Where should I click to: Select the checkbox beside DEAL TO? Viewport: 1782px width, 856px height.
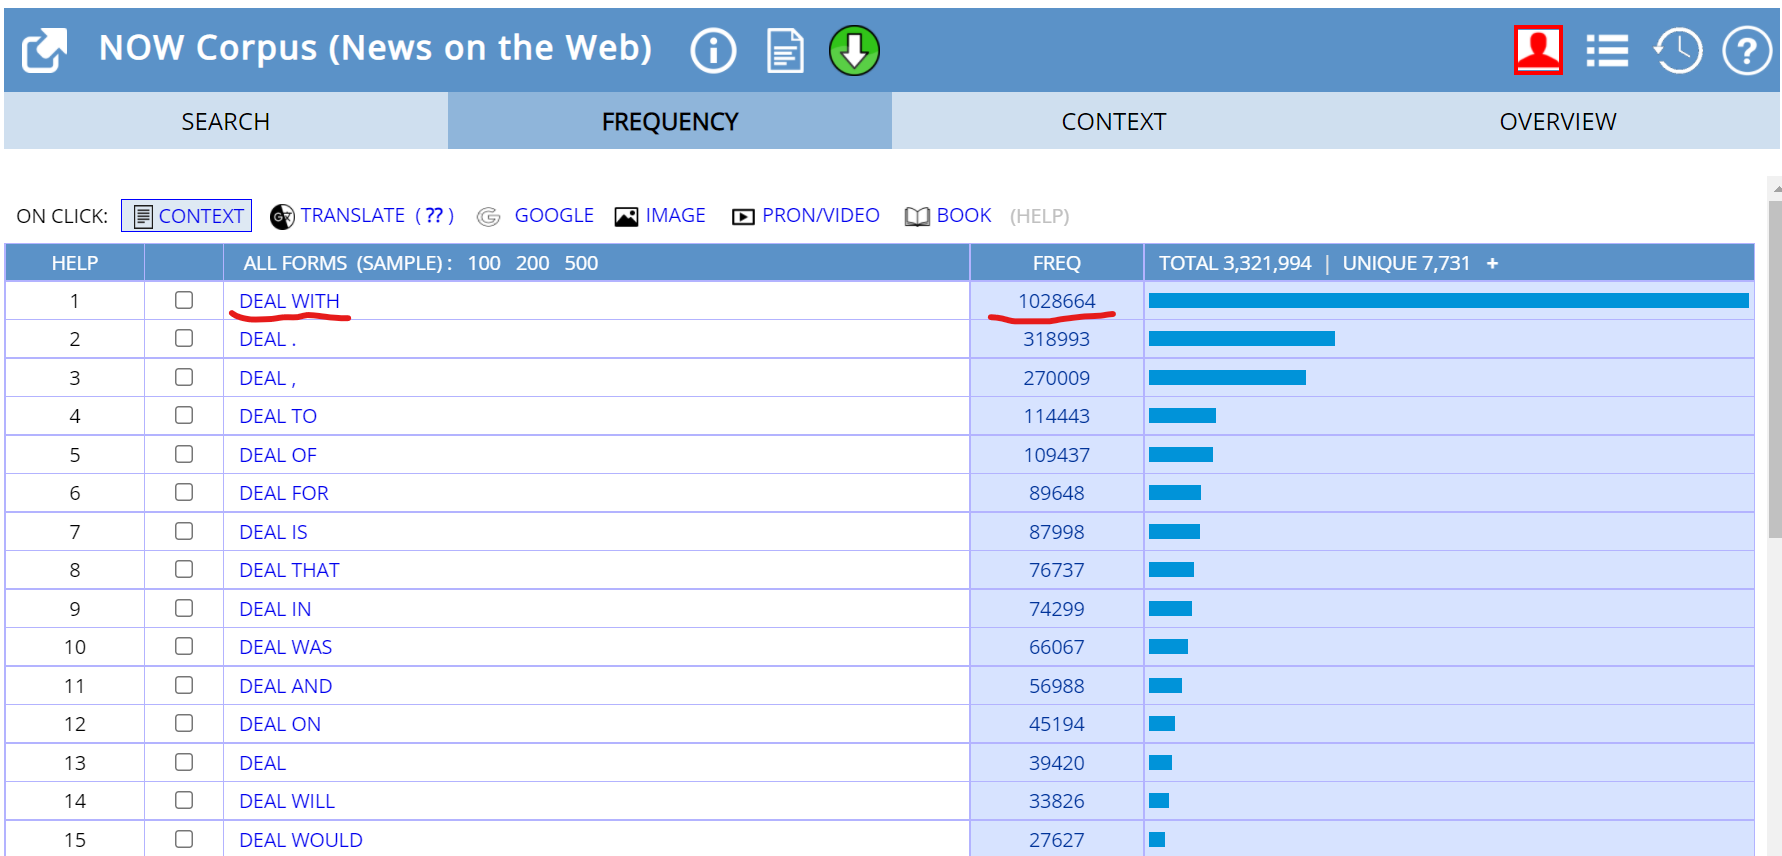184,415
